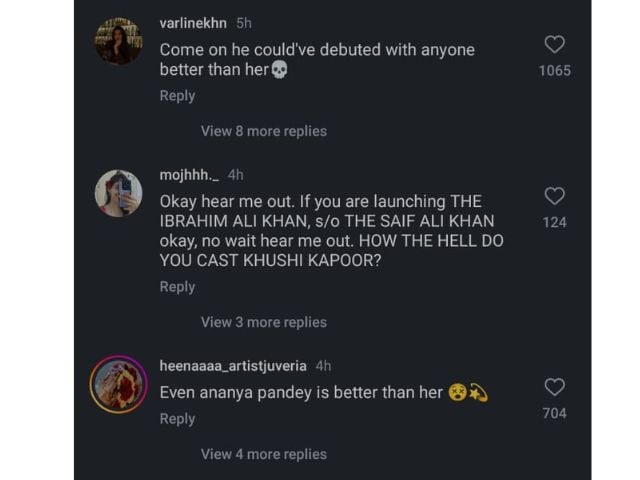Click the skull emoji in varlinekhn's comment
The height and width of the screenshot is (480, 640).
(279, 70)
